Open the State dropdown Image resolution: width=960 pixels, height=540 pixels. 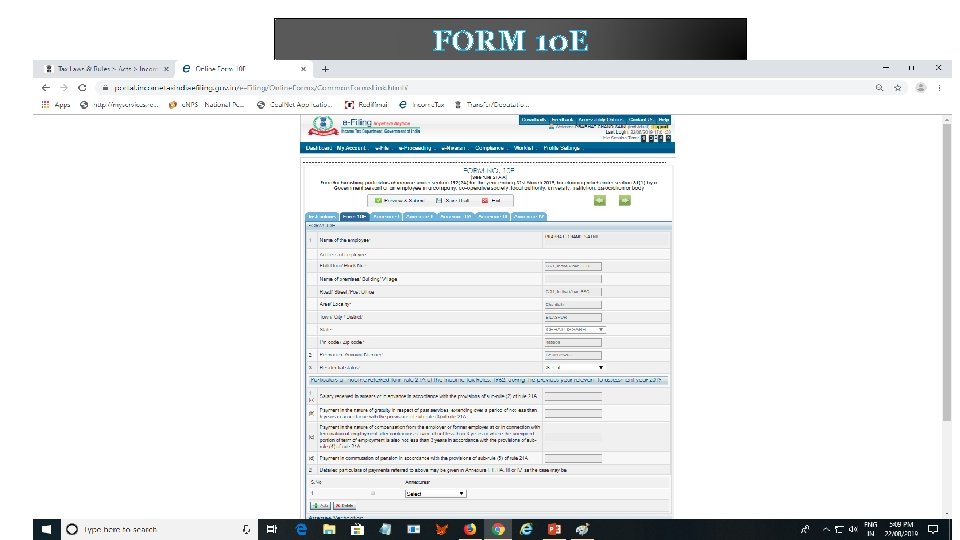[574, 329]
